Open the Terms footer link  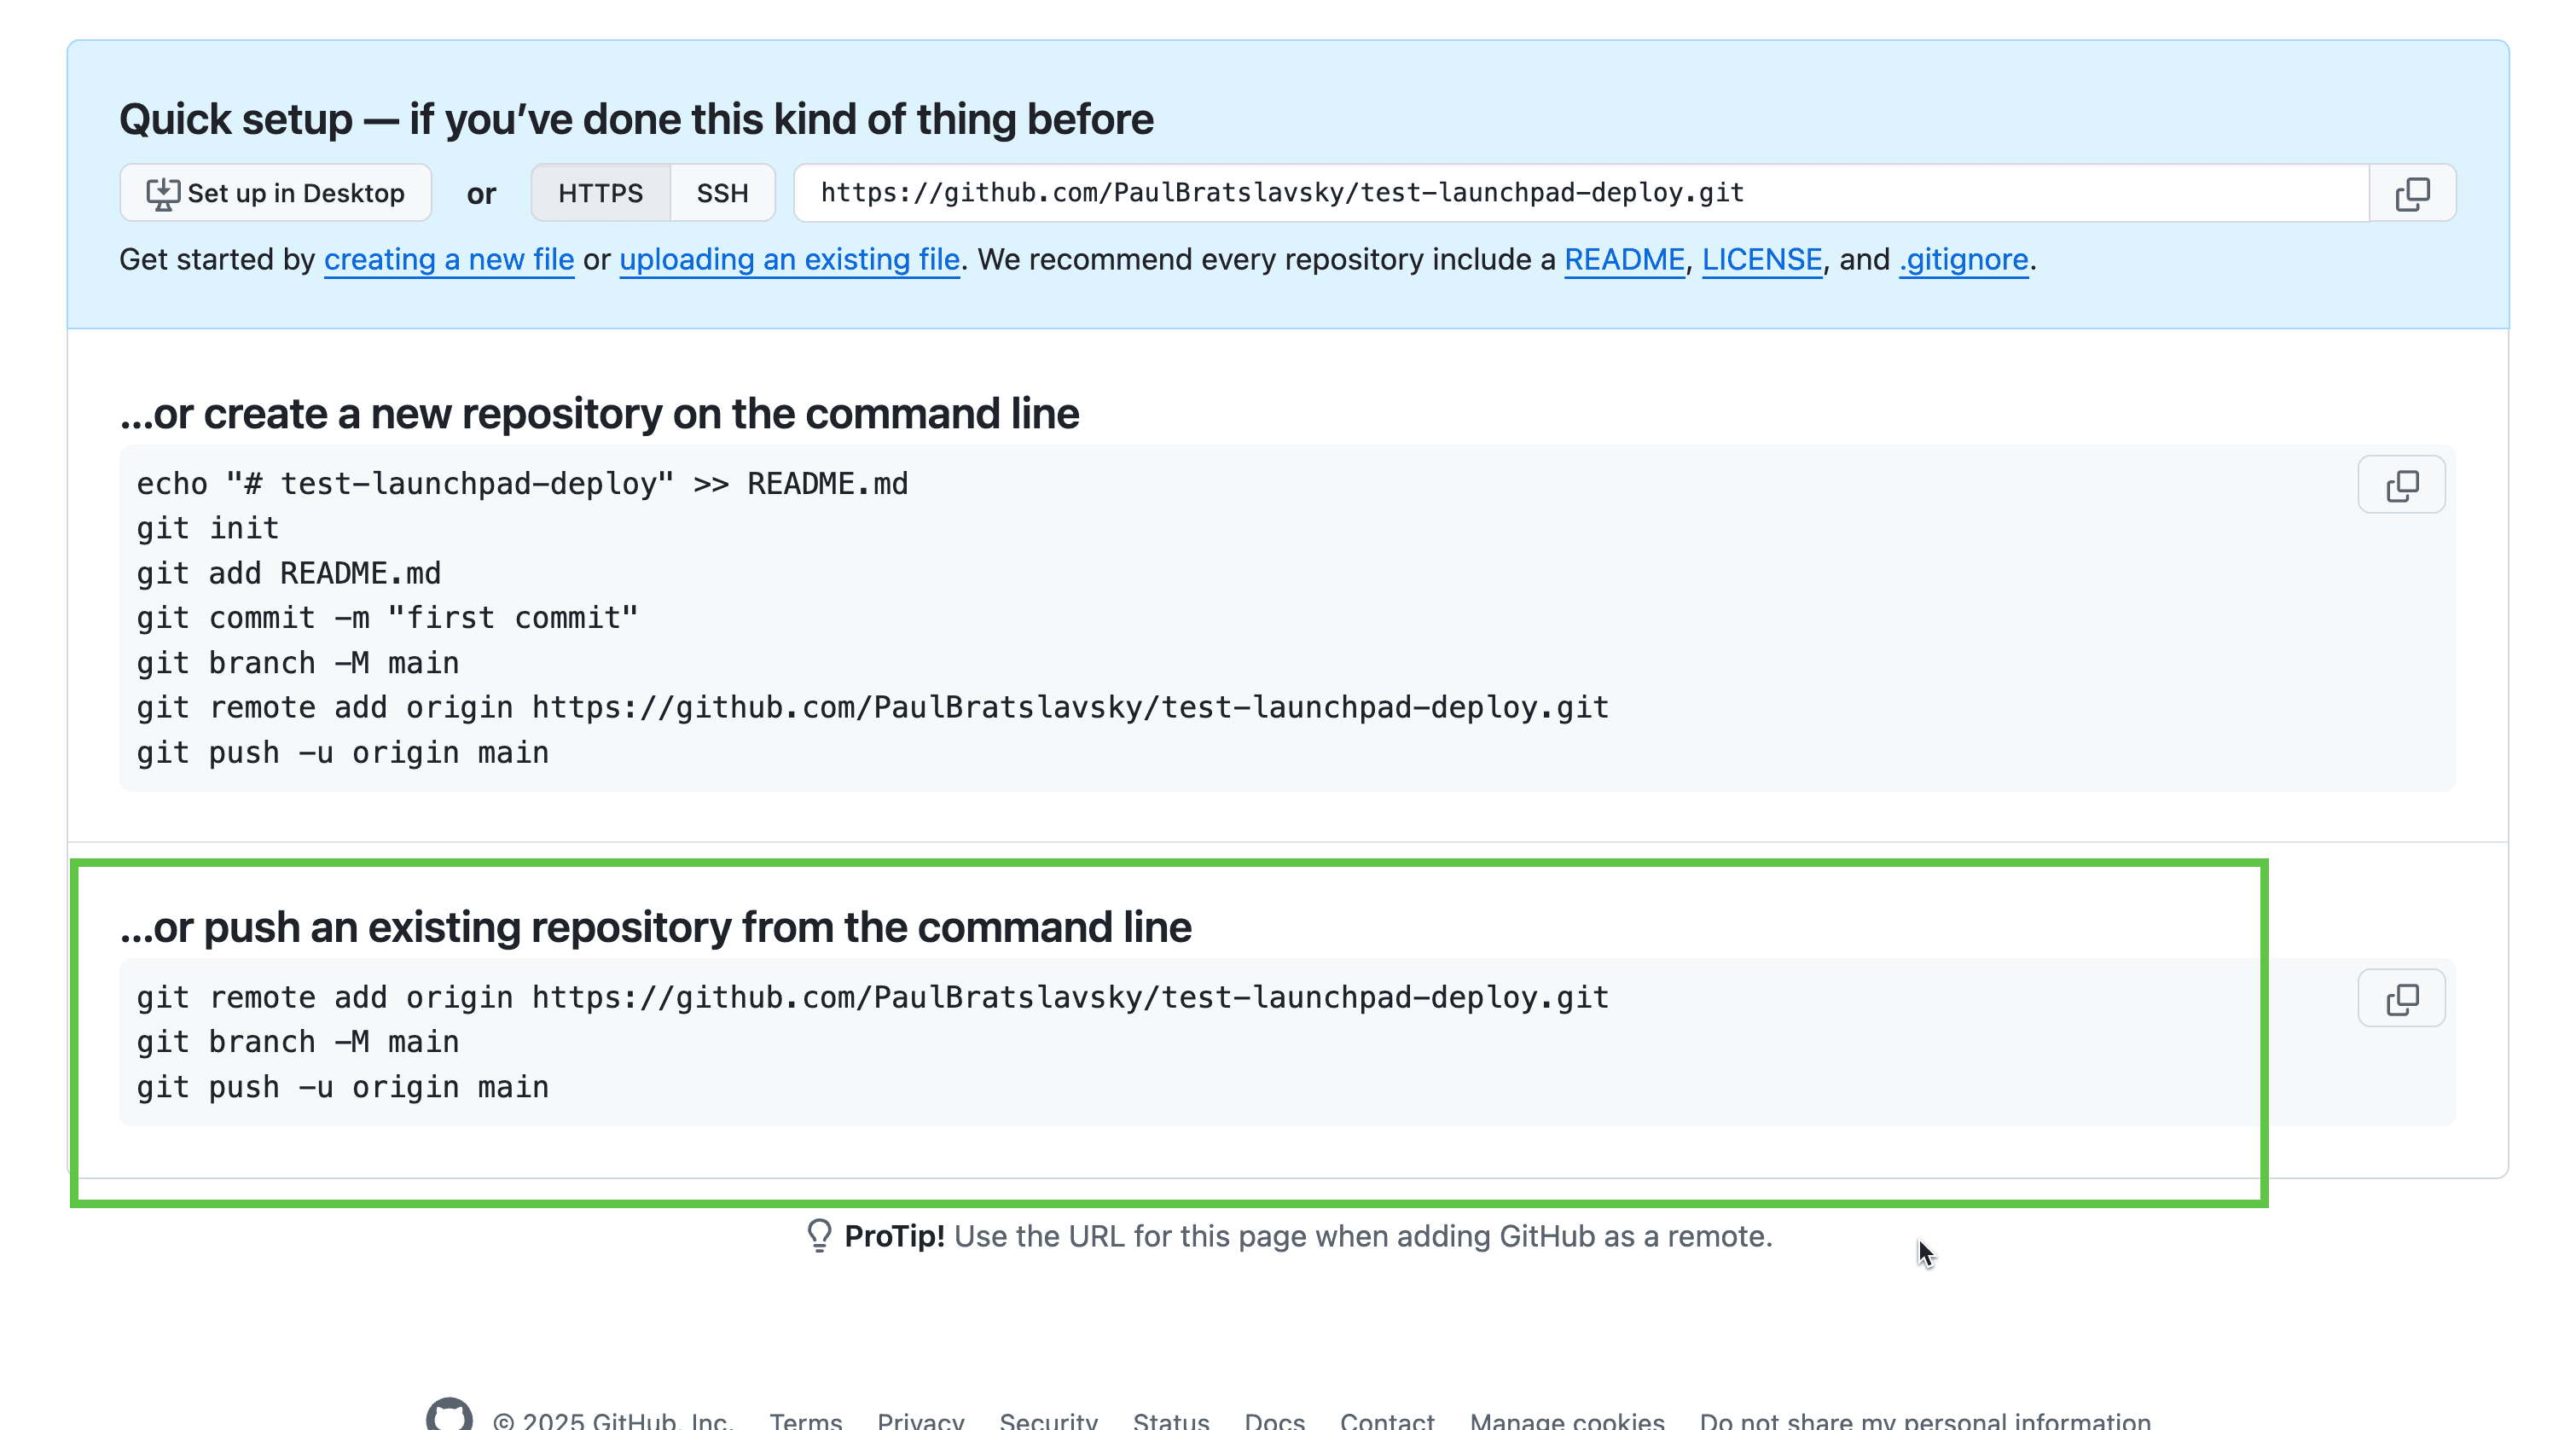[x=806, y=1420]
